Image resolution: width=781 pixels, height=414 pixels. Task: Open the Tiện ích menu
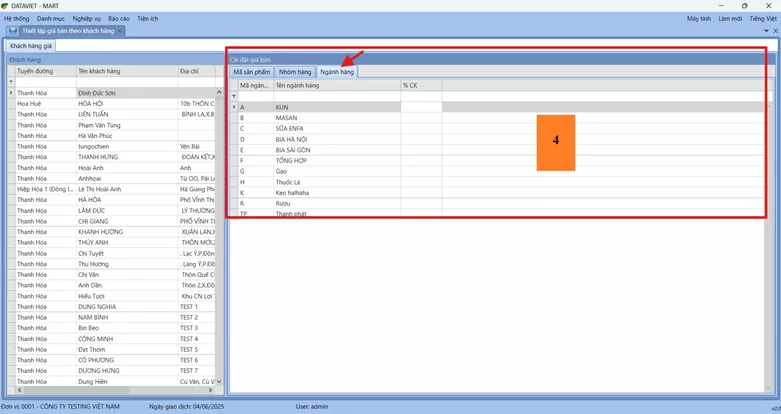[x=148, y=18]
